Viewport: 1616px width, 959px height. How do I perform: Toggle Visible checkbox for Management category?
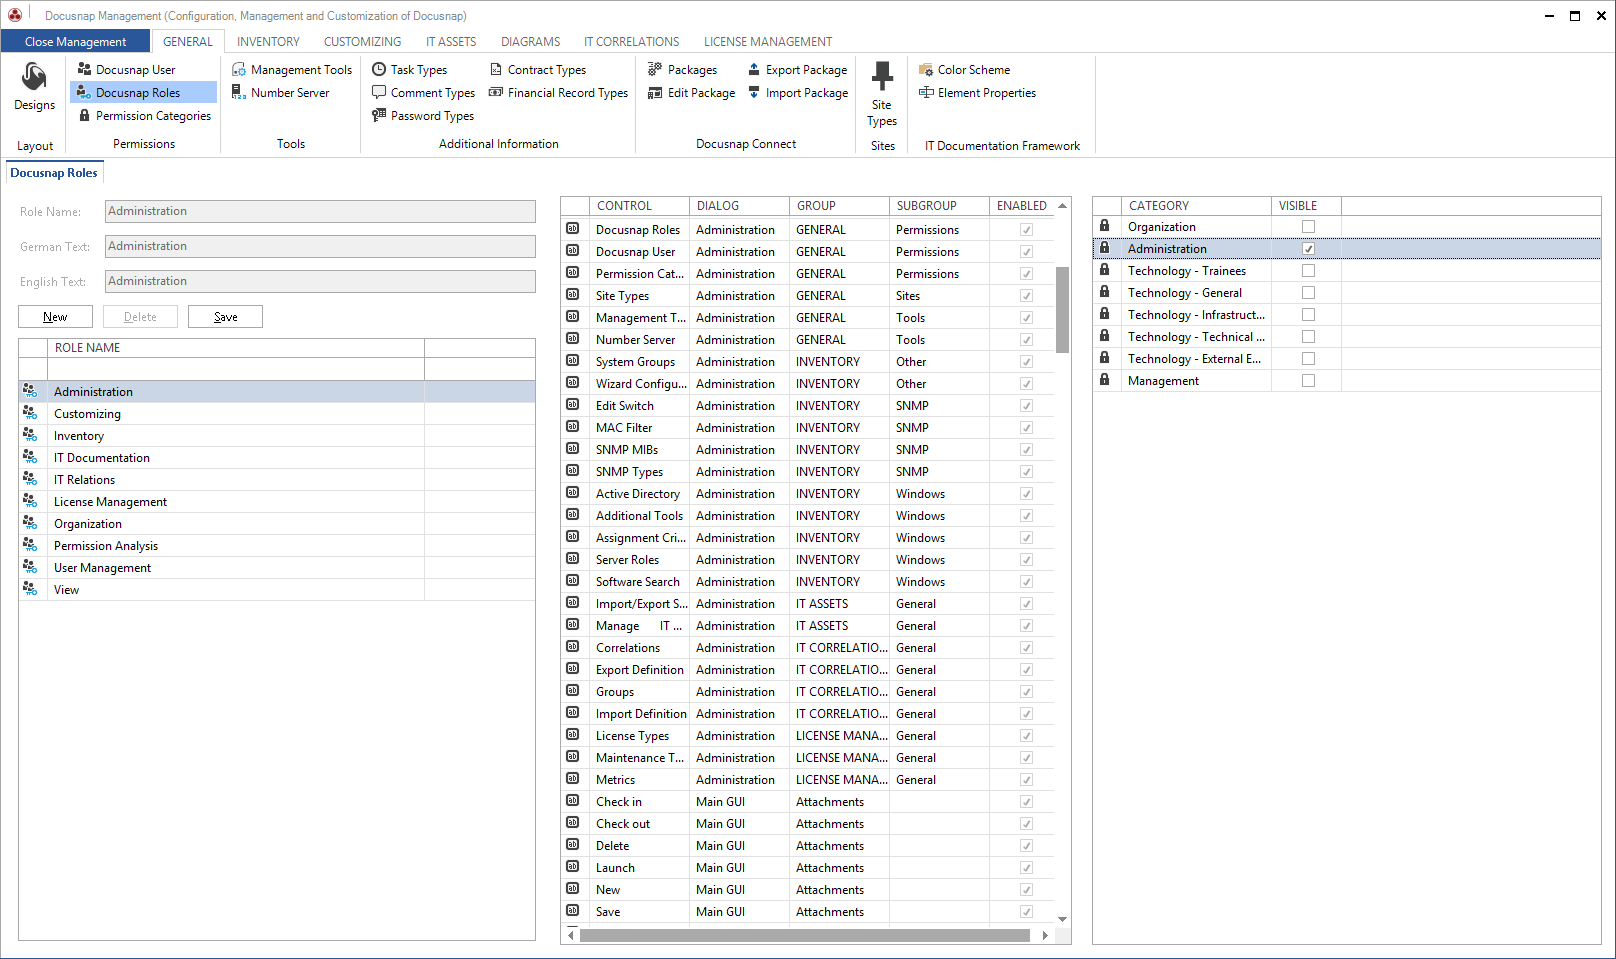[x=1308, y=380]
